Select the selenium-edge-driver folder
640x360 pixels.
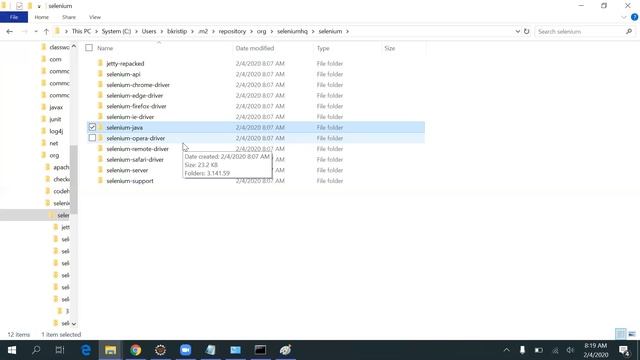click(135, 96)
